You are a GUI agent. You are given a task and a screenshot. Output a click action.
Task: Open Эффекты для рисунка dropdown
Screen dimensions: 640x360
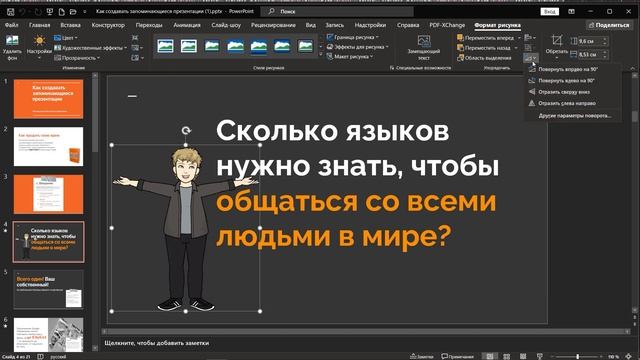358,47
